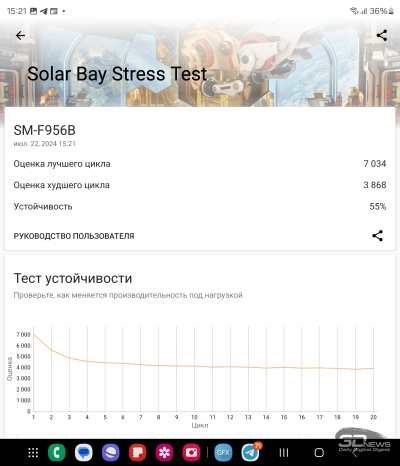This screenshot has width=400, height=466.
Task: Share the result using the header share icon
Action: (382, 35)
